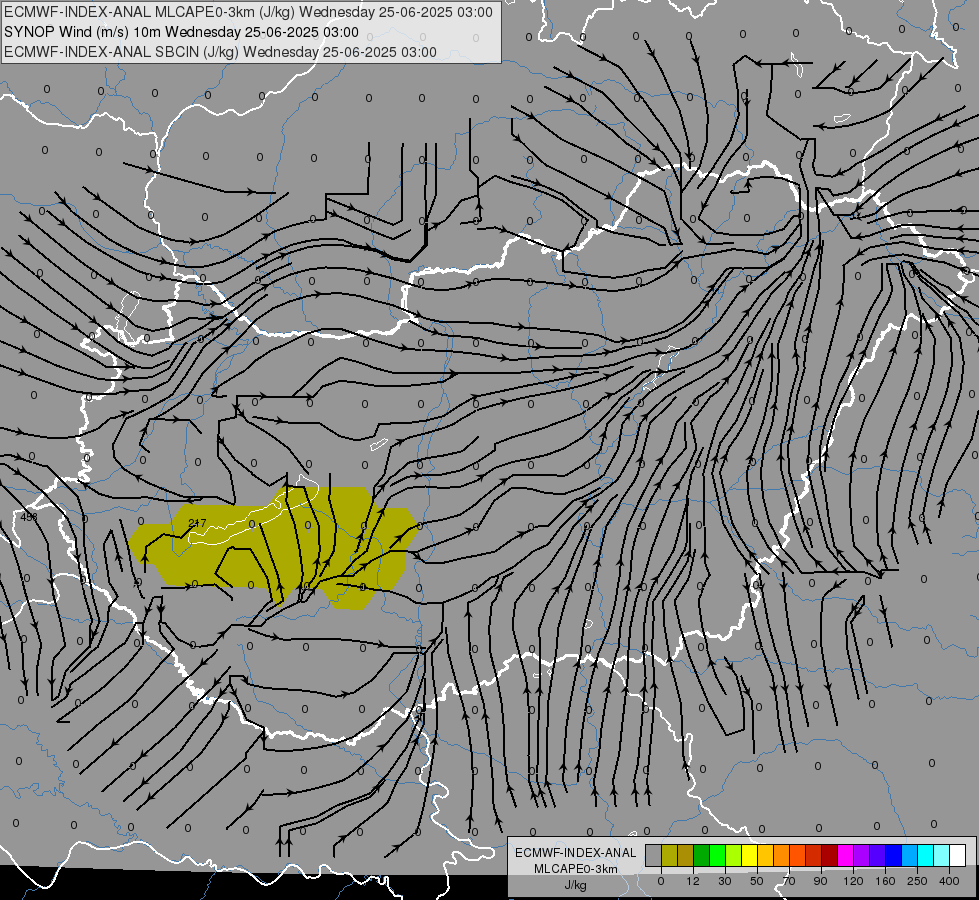Click the sky blue legend swatch before 250
Screen dimensions: 979x900
(x=909, y=855)
